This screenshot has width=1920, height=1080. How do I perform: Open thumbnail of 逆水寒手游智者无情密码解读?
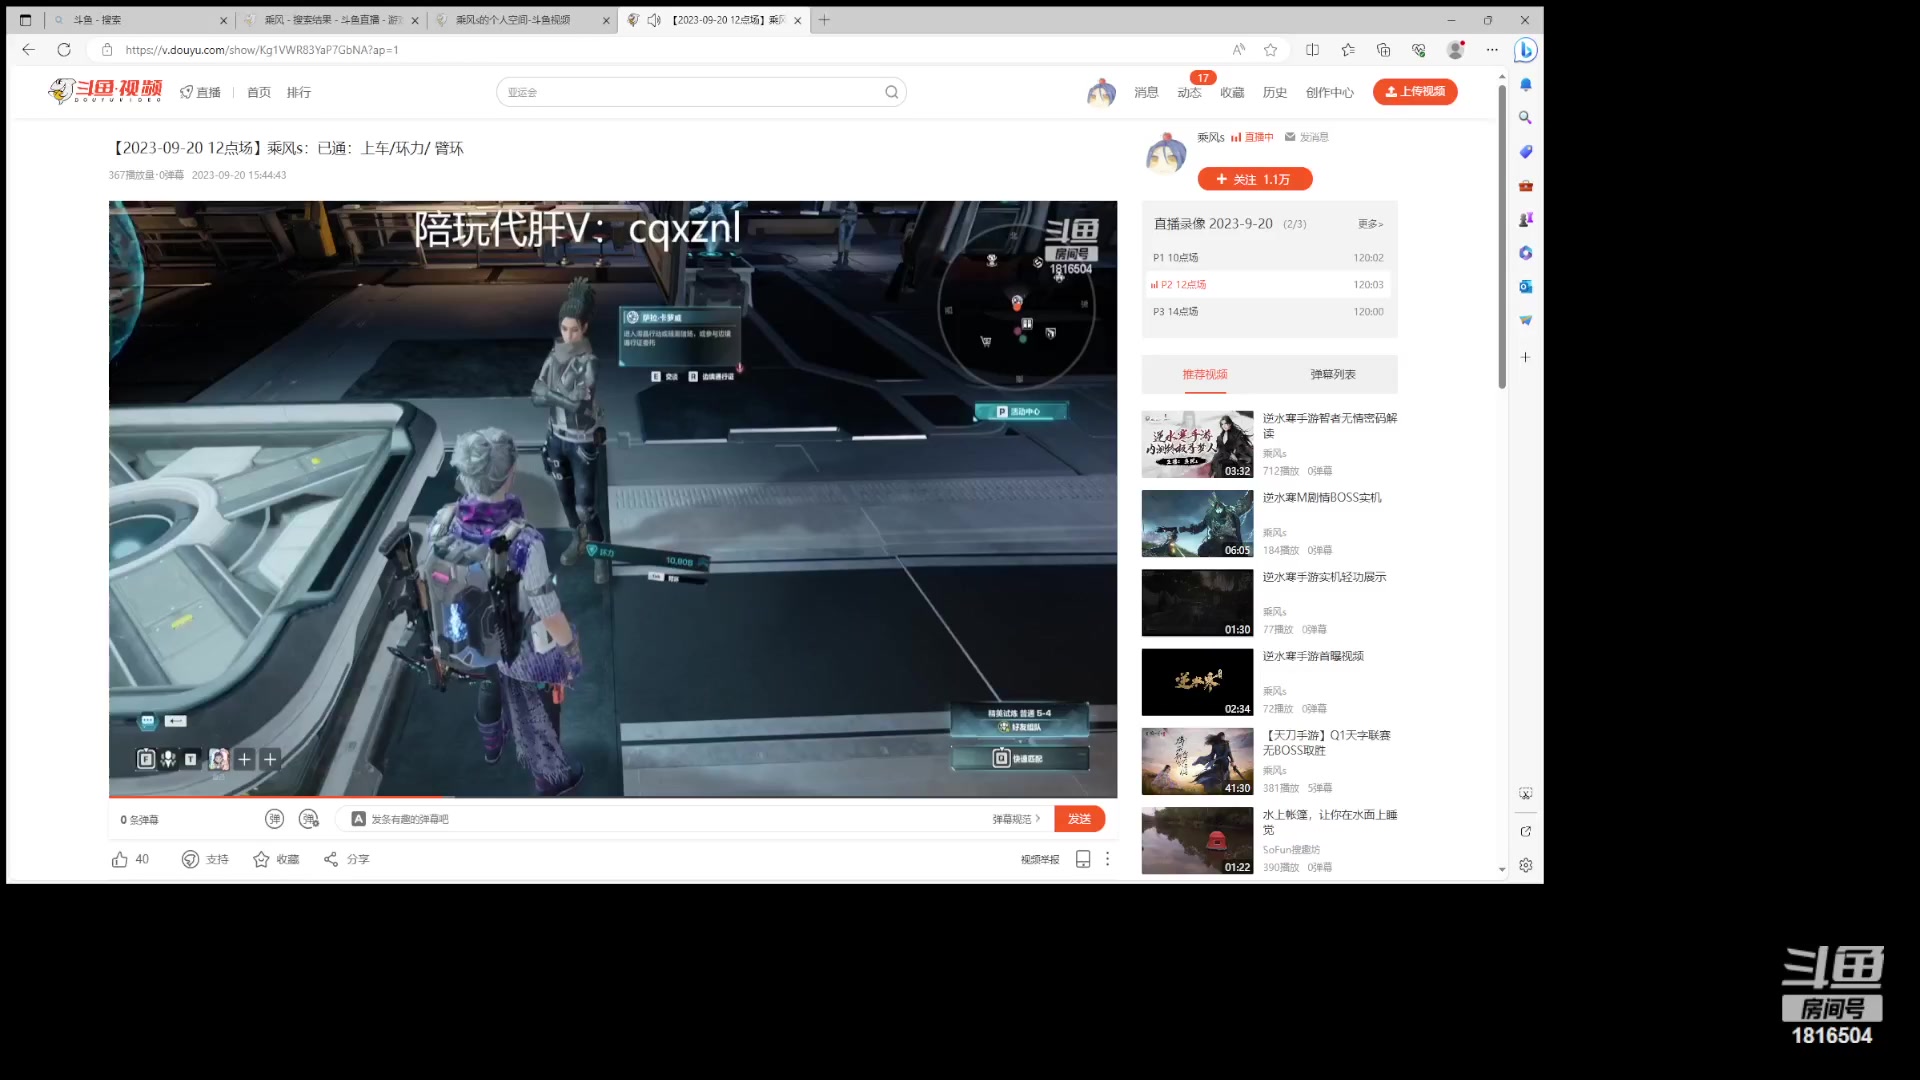click(x=1197, y=444)
